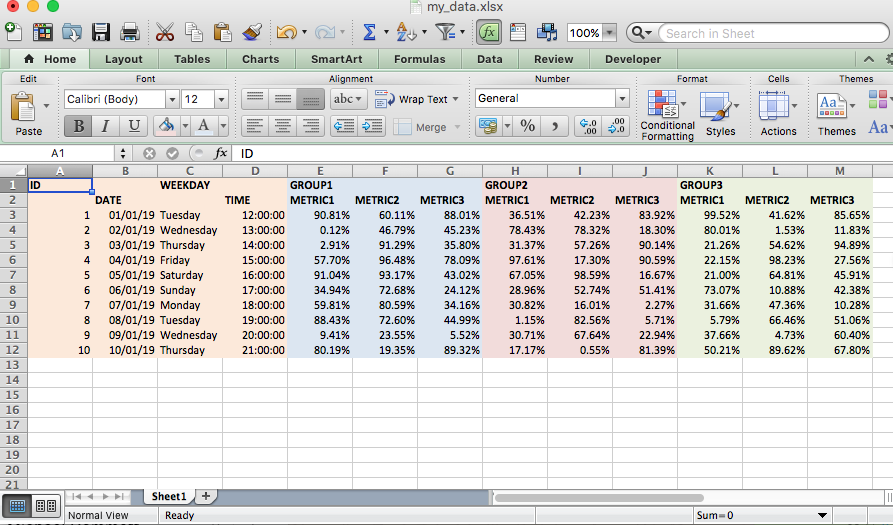Click the Save floppy disk icon
This screenshot has width=893, height=525.
pyautogui.click(x=101, y=32)
